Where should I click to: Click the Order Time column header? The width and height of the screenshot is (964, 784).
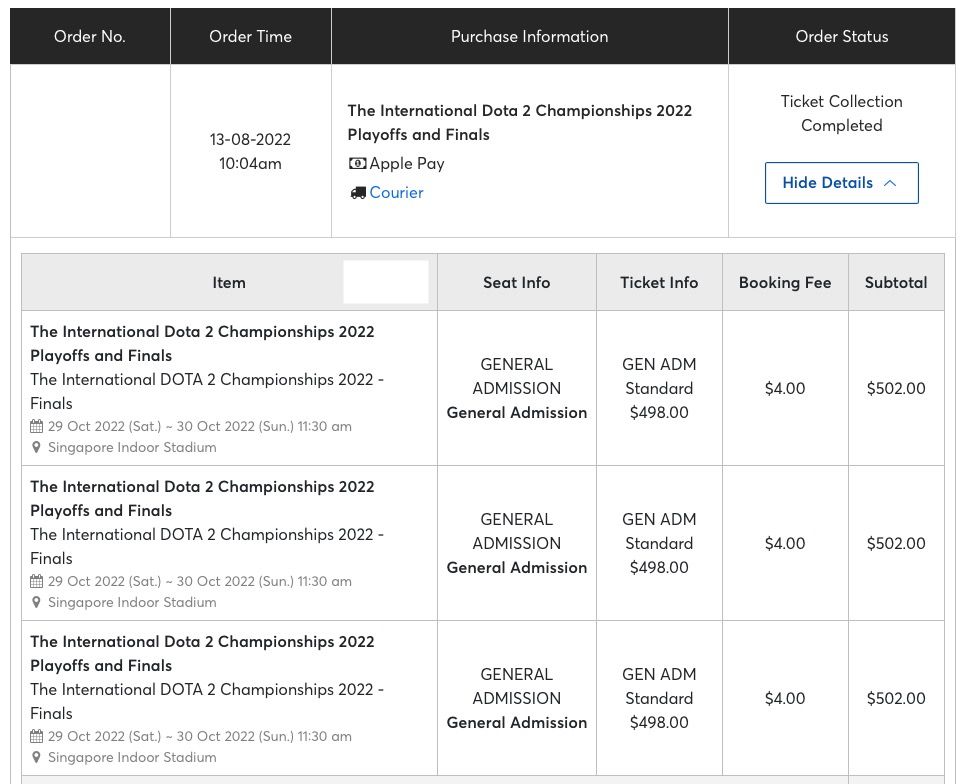point(250,36)
